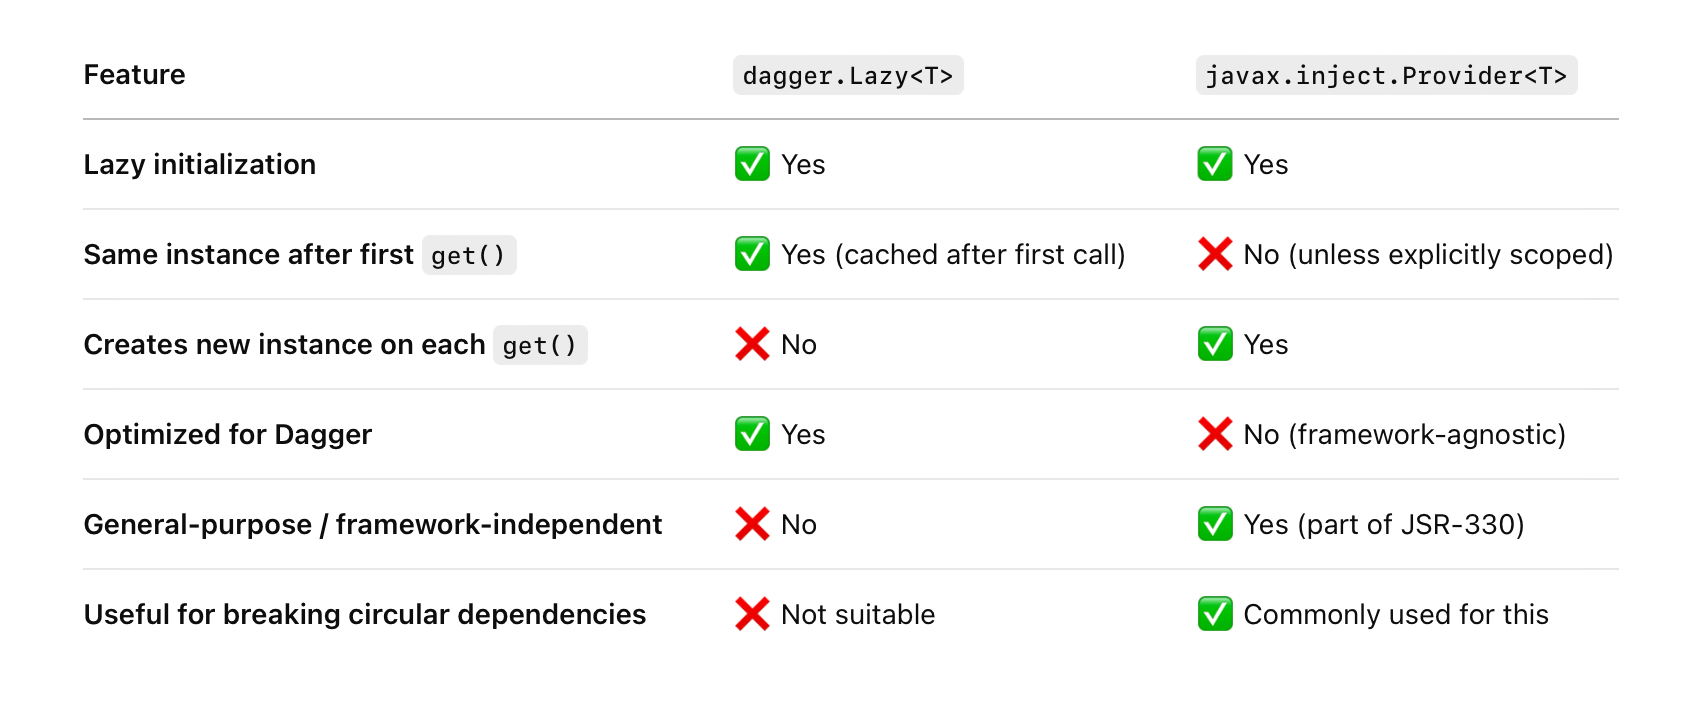Click 'Useful for breaking circular dependencies' label
The image size is (1686, 708).
pyautogui.click(x=365, y=614)
